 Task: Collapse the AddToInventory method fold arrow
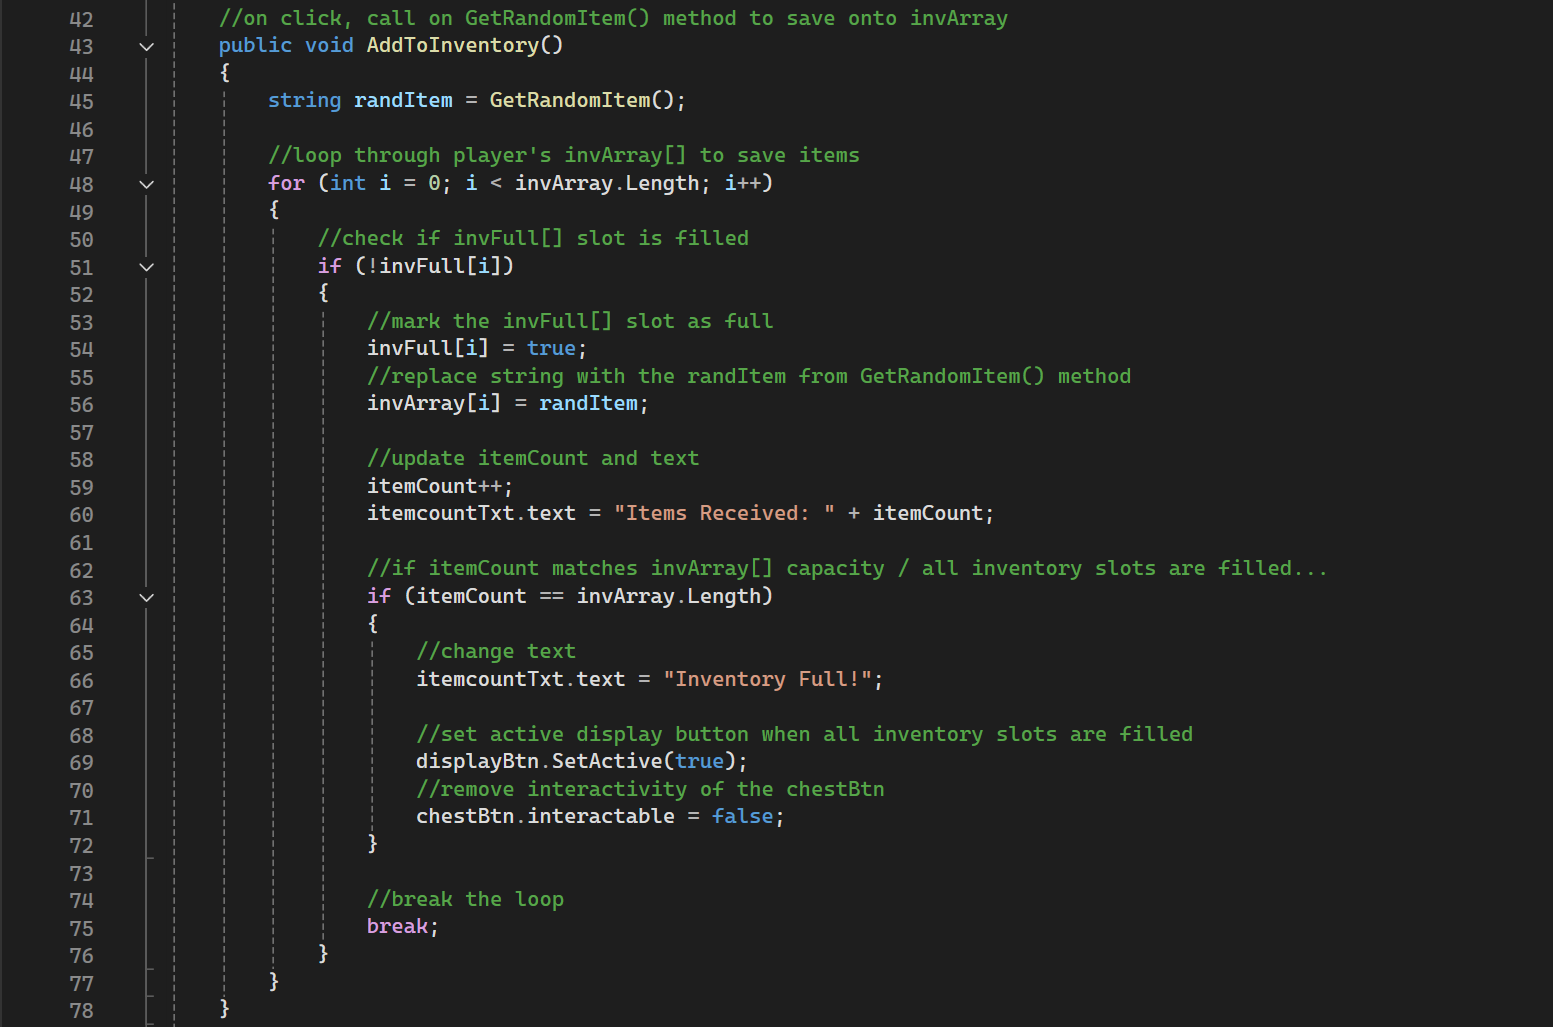(x=146, y=47)
